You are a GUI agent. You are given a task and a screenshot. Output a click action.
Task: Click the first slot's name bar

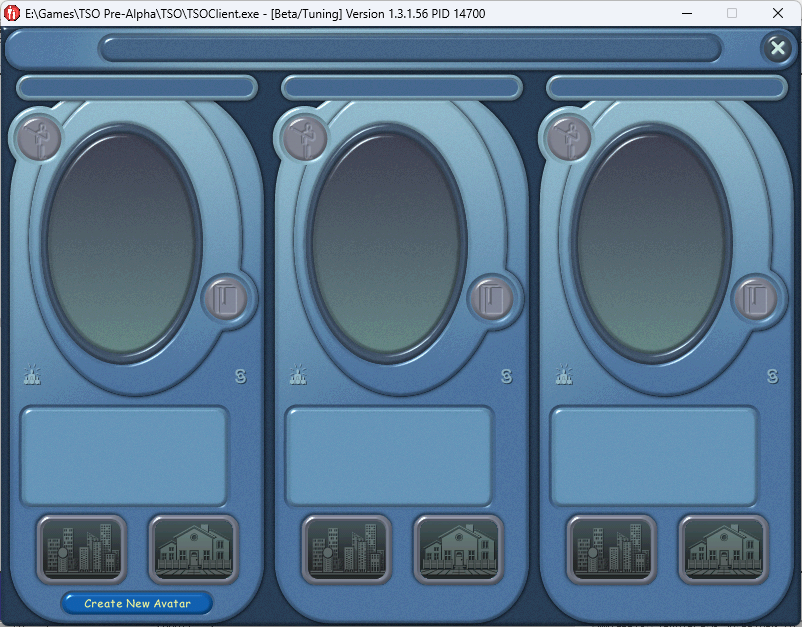(x=137, y=87)
